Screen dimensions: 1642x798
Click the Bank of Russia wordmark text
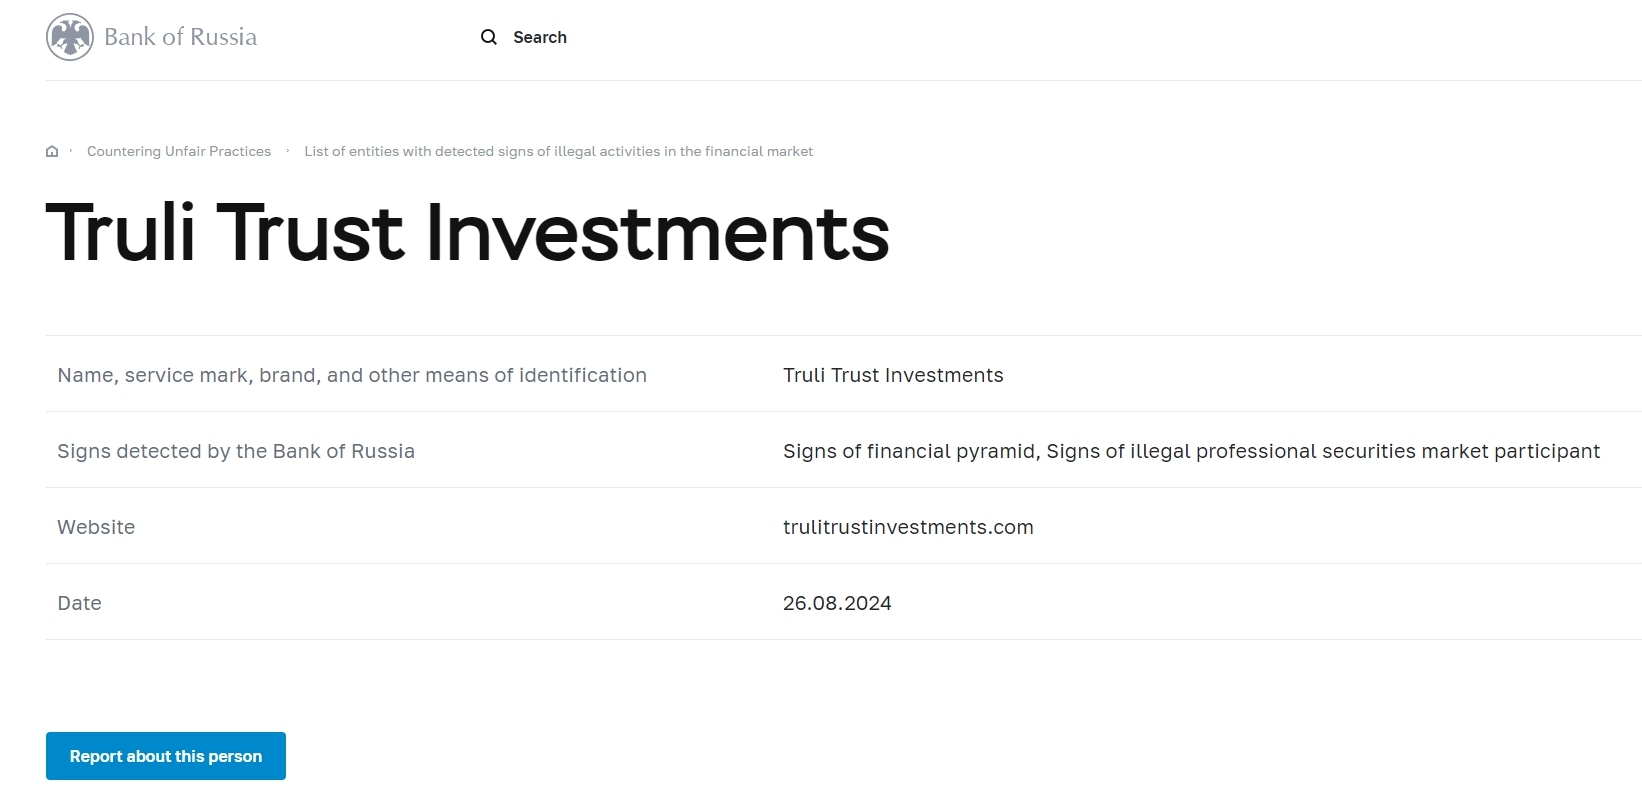click(x=180, y=38)
